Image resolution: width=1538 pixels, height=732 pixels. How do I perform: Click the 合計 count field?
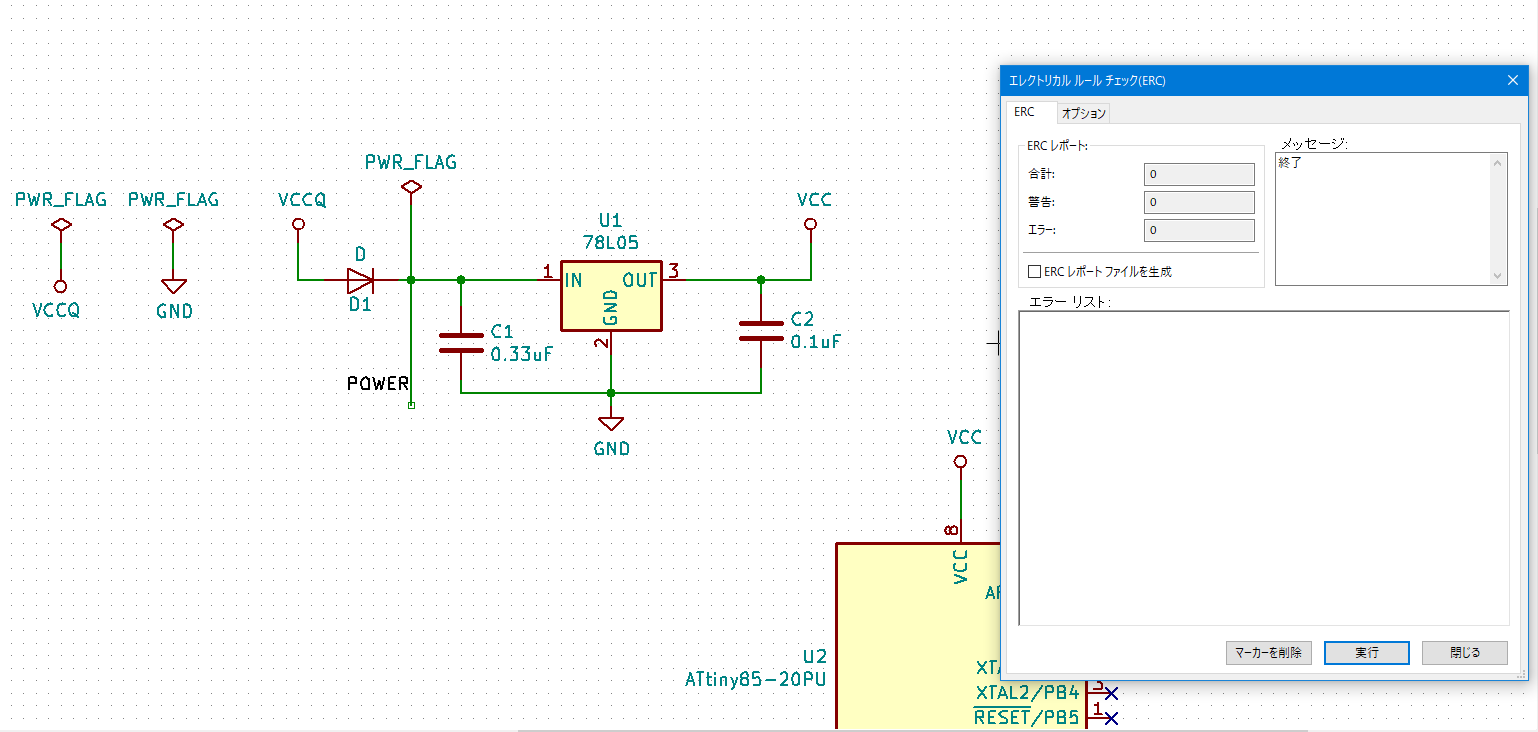point(1199,174)
